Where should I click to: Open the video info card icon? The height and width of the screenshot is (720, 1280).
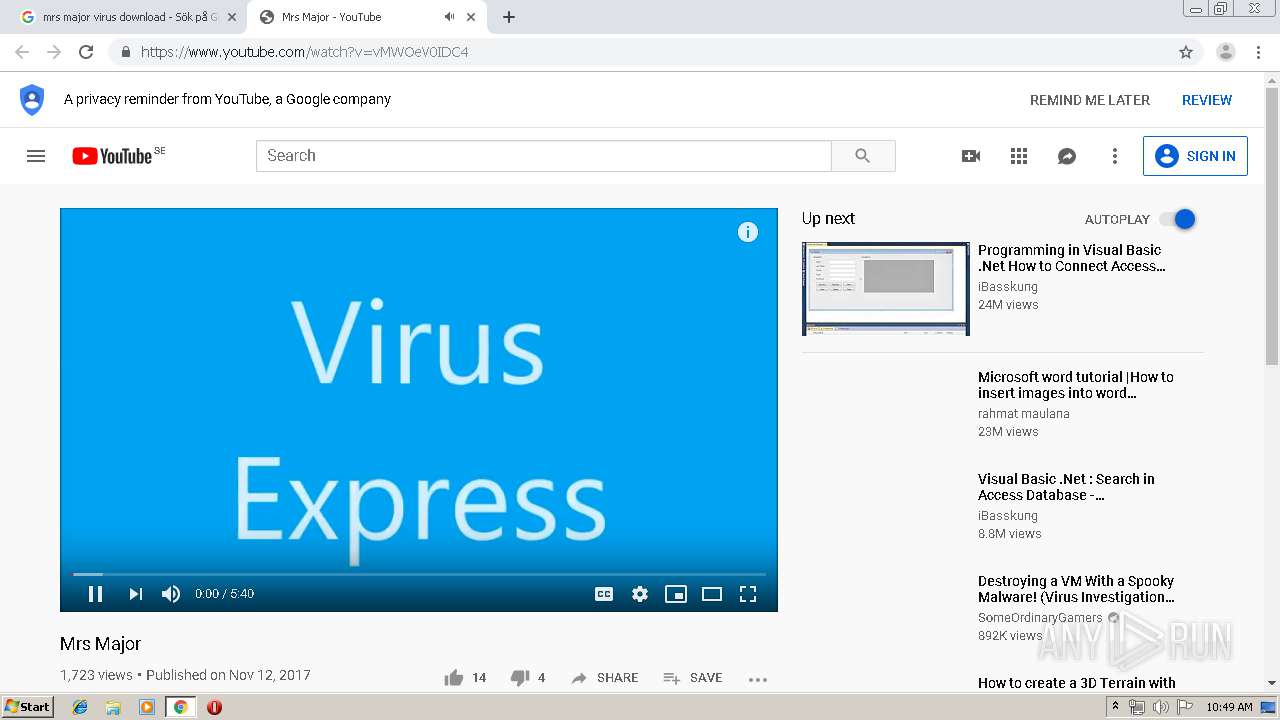[x=748, y=232]
